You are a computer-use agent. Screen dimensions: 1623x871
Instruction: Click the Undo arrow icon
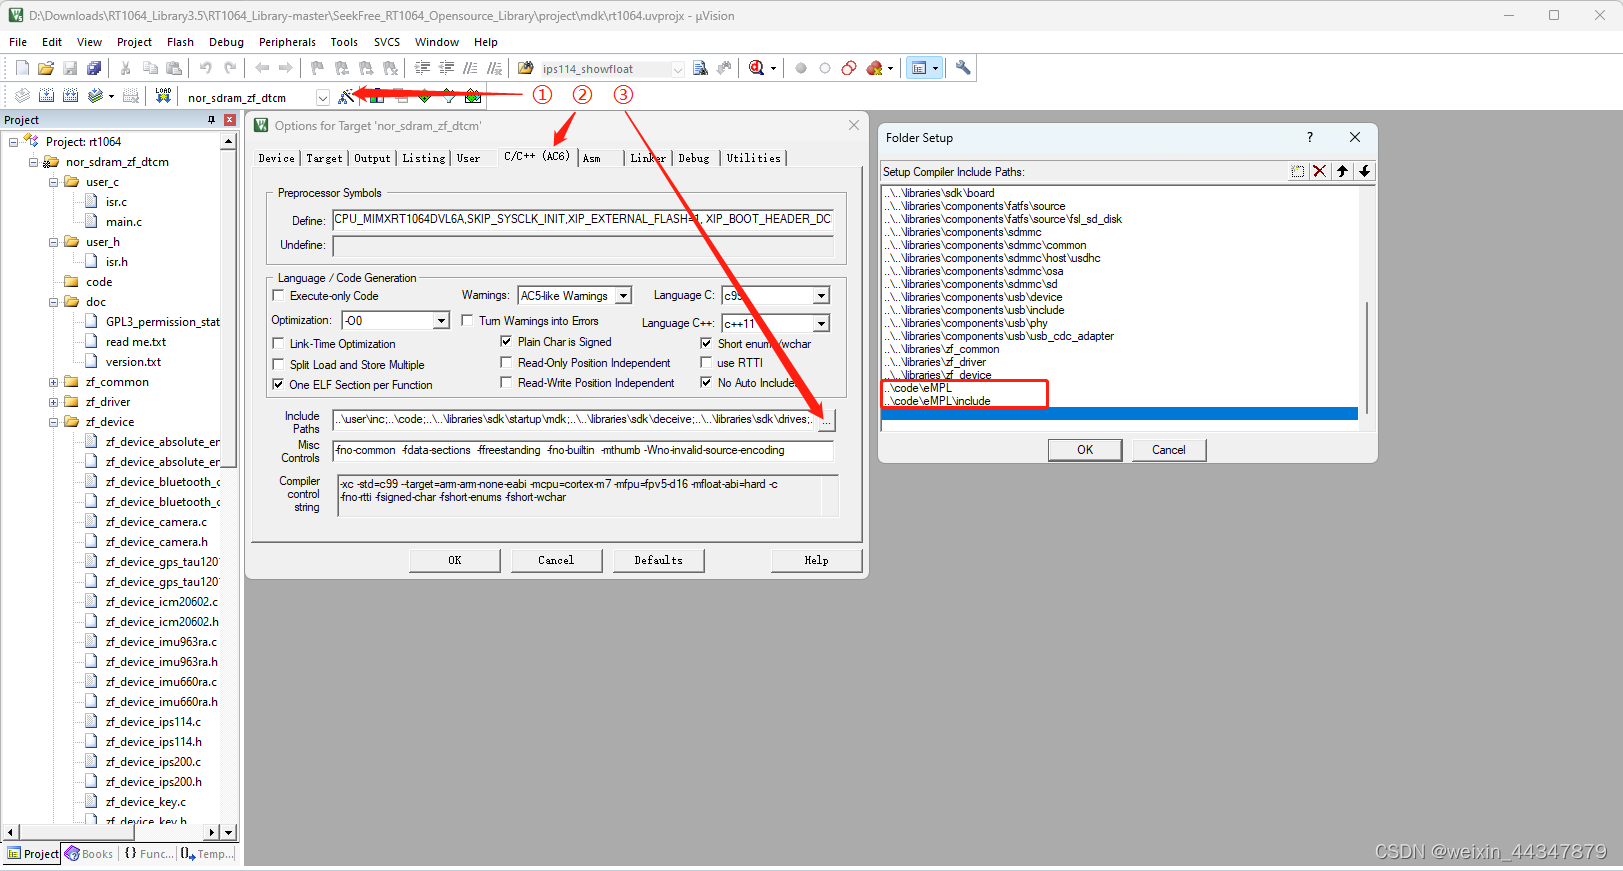point(205,68)
